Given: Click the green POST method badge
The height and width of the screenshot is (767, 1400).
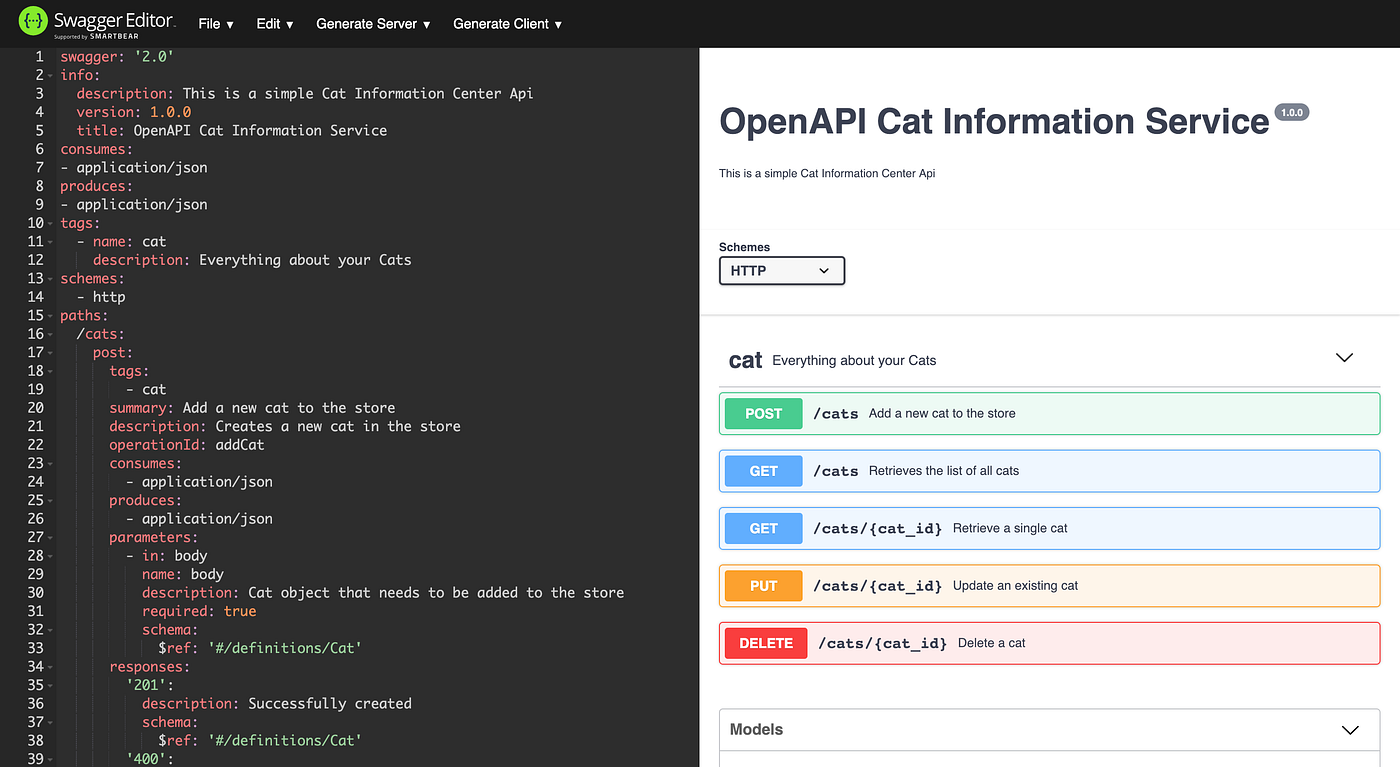Looking at the screenshot, I should (x=763, y=413).
